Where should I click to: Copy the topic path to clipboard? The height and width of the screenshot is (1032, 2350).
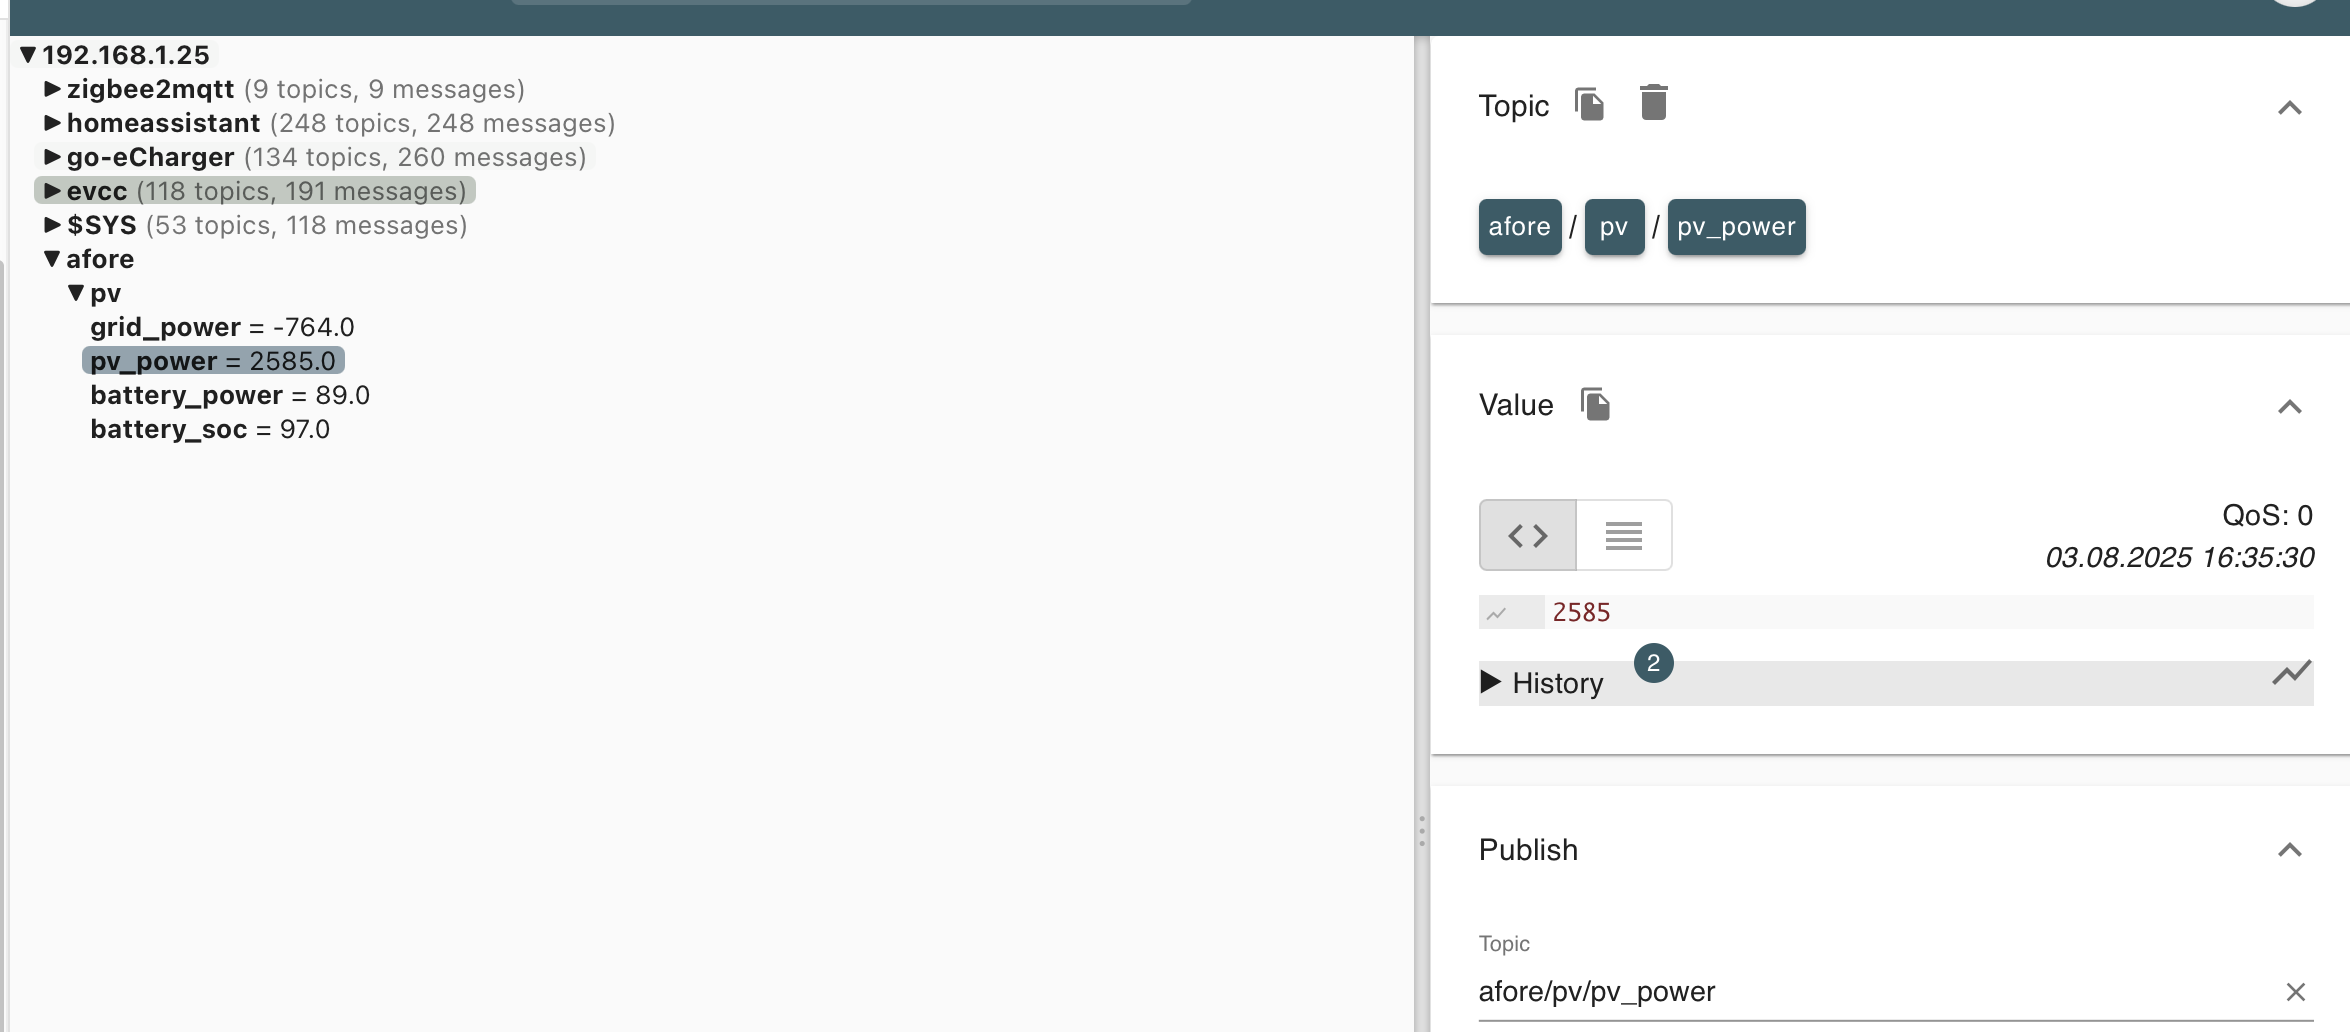point(1589,104)
